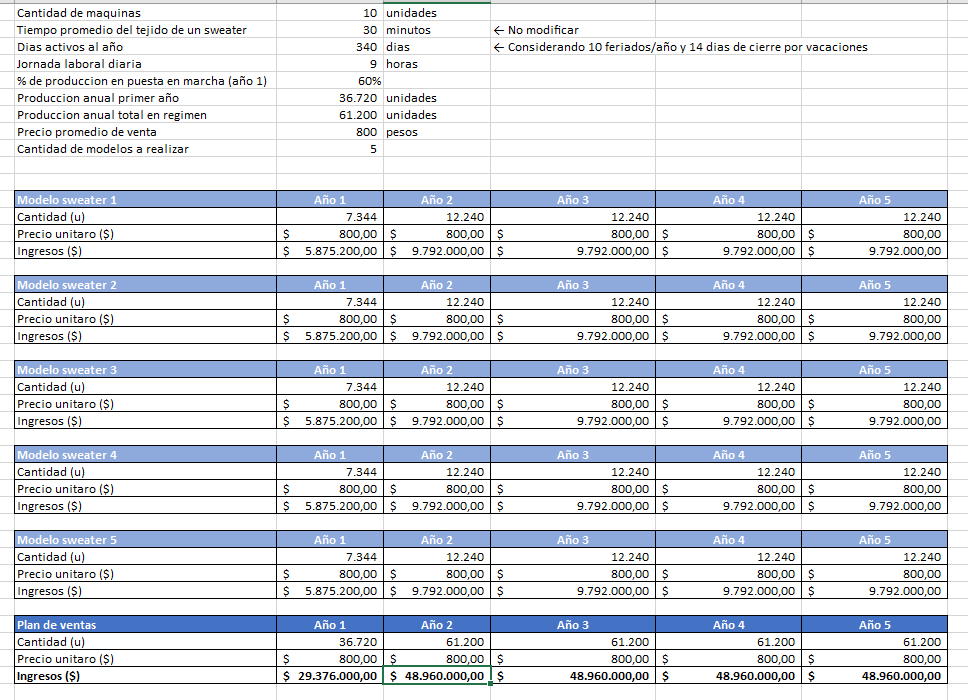968x700 pixels.
Task: Click 36.720 in the Produccion anual primer año row
Action: point(330,98)
